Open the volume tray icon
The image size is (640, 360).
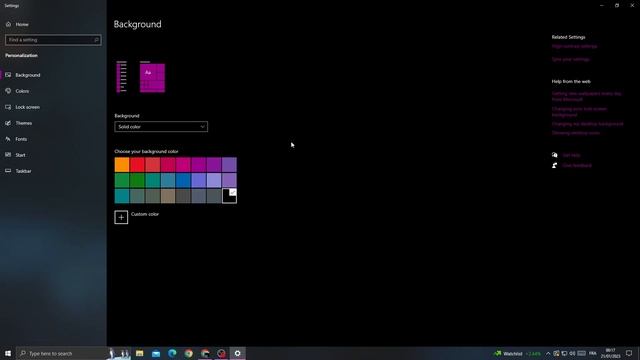tap(572, 353)
